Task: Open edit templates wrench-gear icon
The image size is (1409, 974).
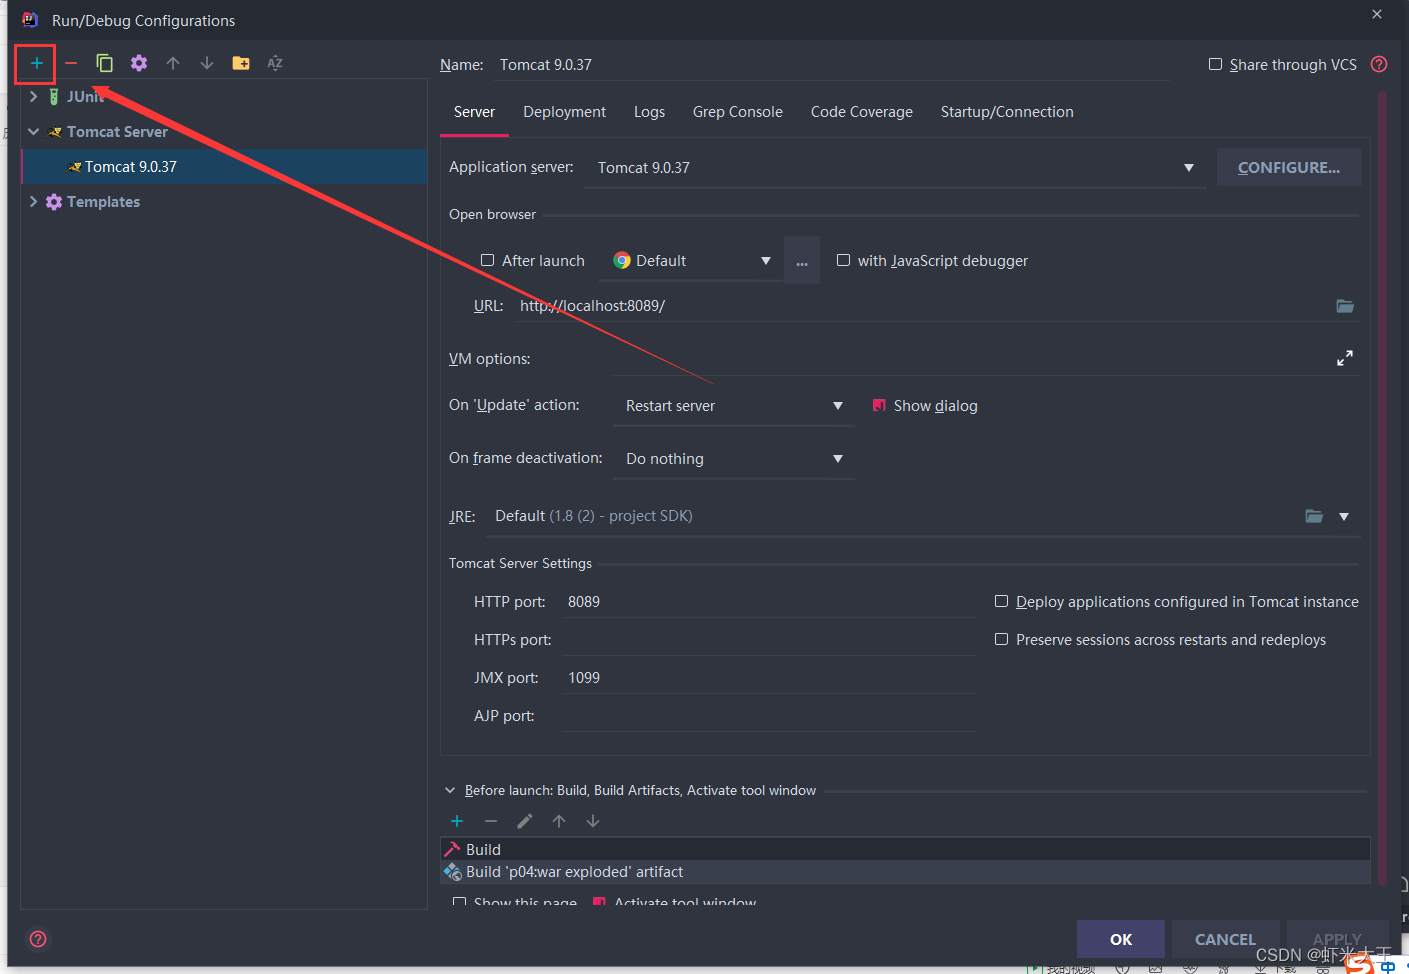Action: pyautogui.click(x=139, y=63)
